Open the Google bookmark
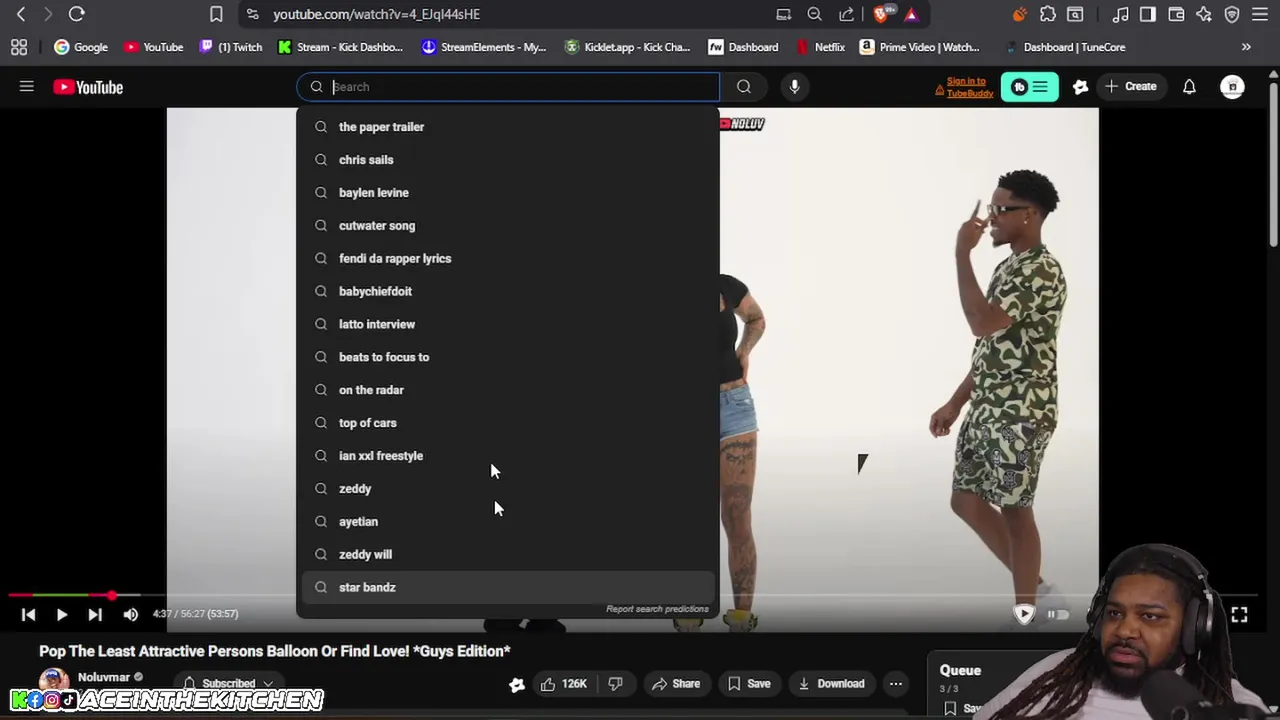 [x=81, y=47]
